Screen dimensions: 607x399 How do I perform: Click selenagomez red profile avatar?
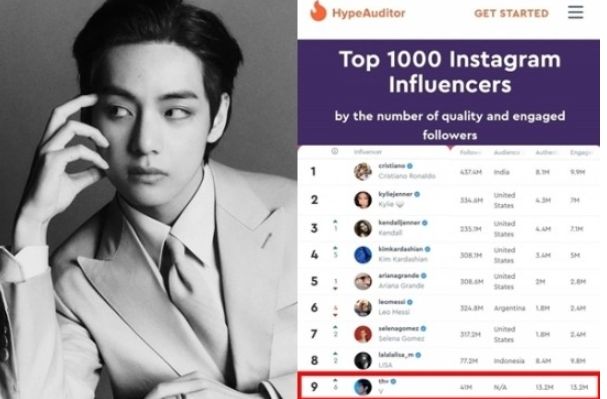point(363,334)
